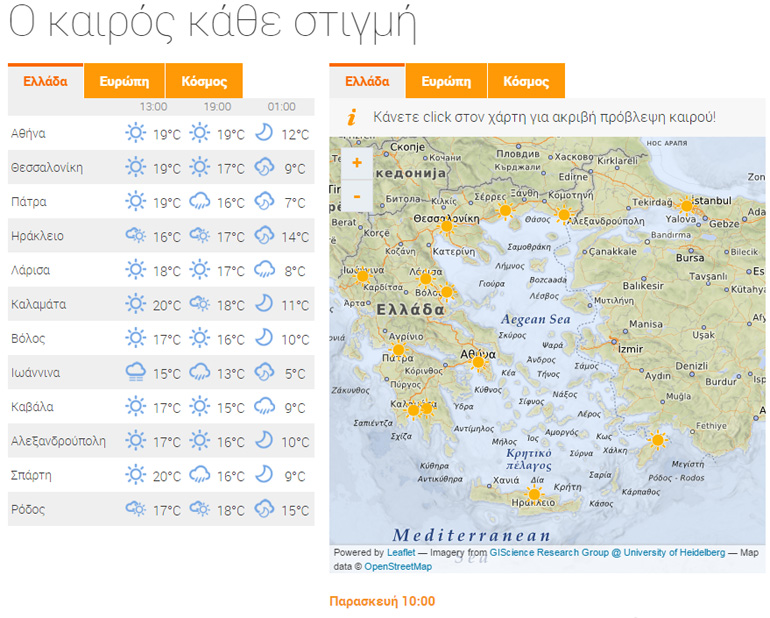Image resolution: width=770 pixels, height=618 pixels.
Task: Click the sun marker over Athens on the map
Action: click(x=478, y=362)
